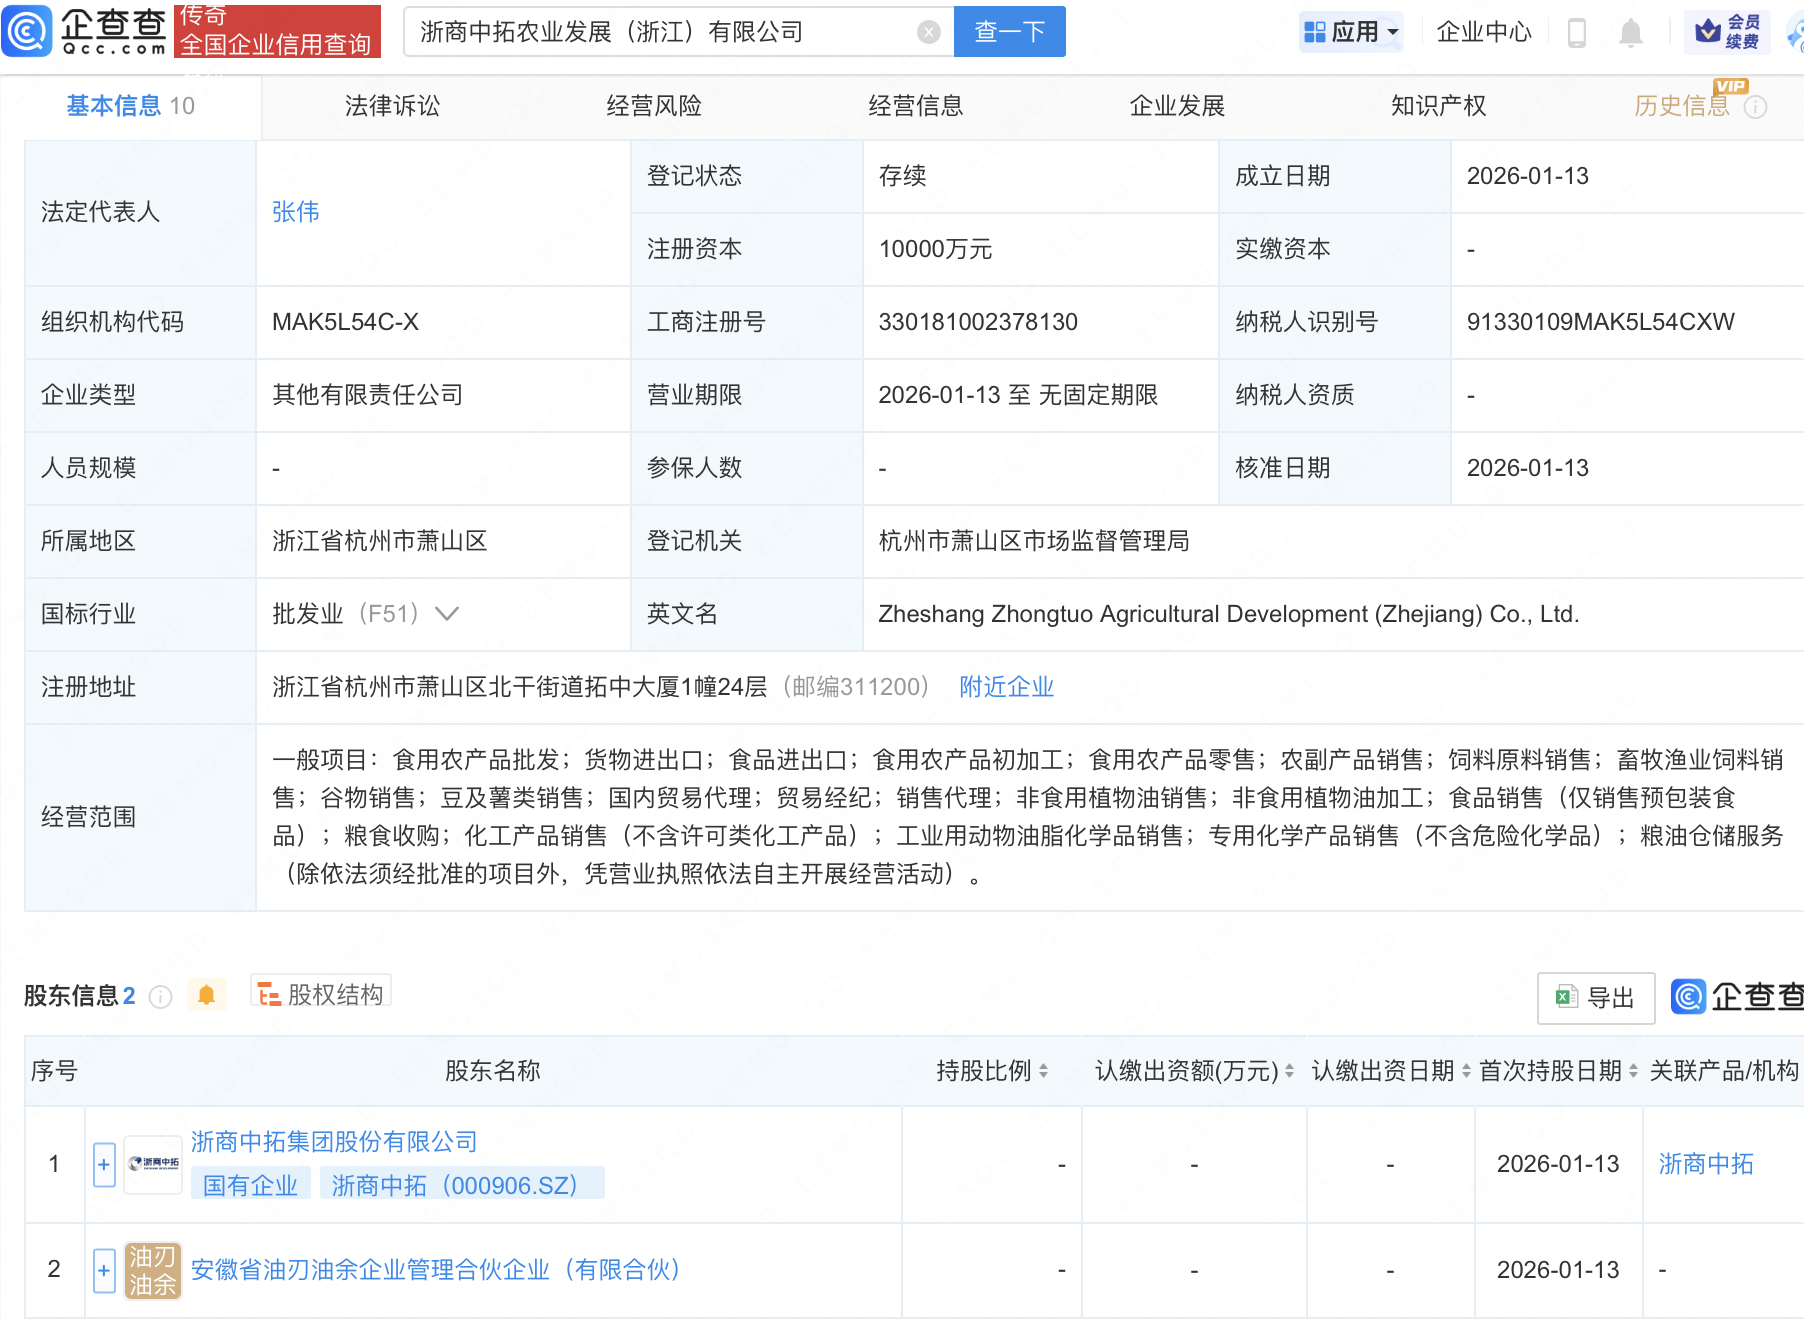Export shareholder list via 导出 button

[x=1595, y=997]
